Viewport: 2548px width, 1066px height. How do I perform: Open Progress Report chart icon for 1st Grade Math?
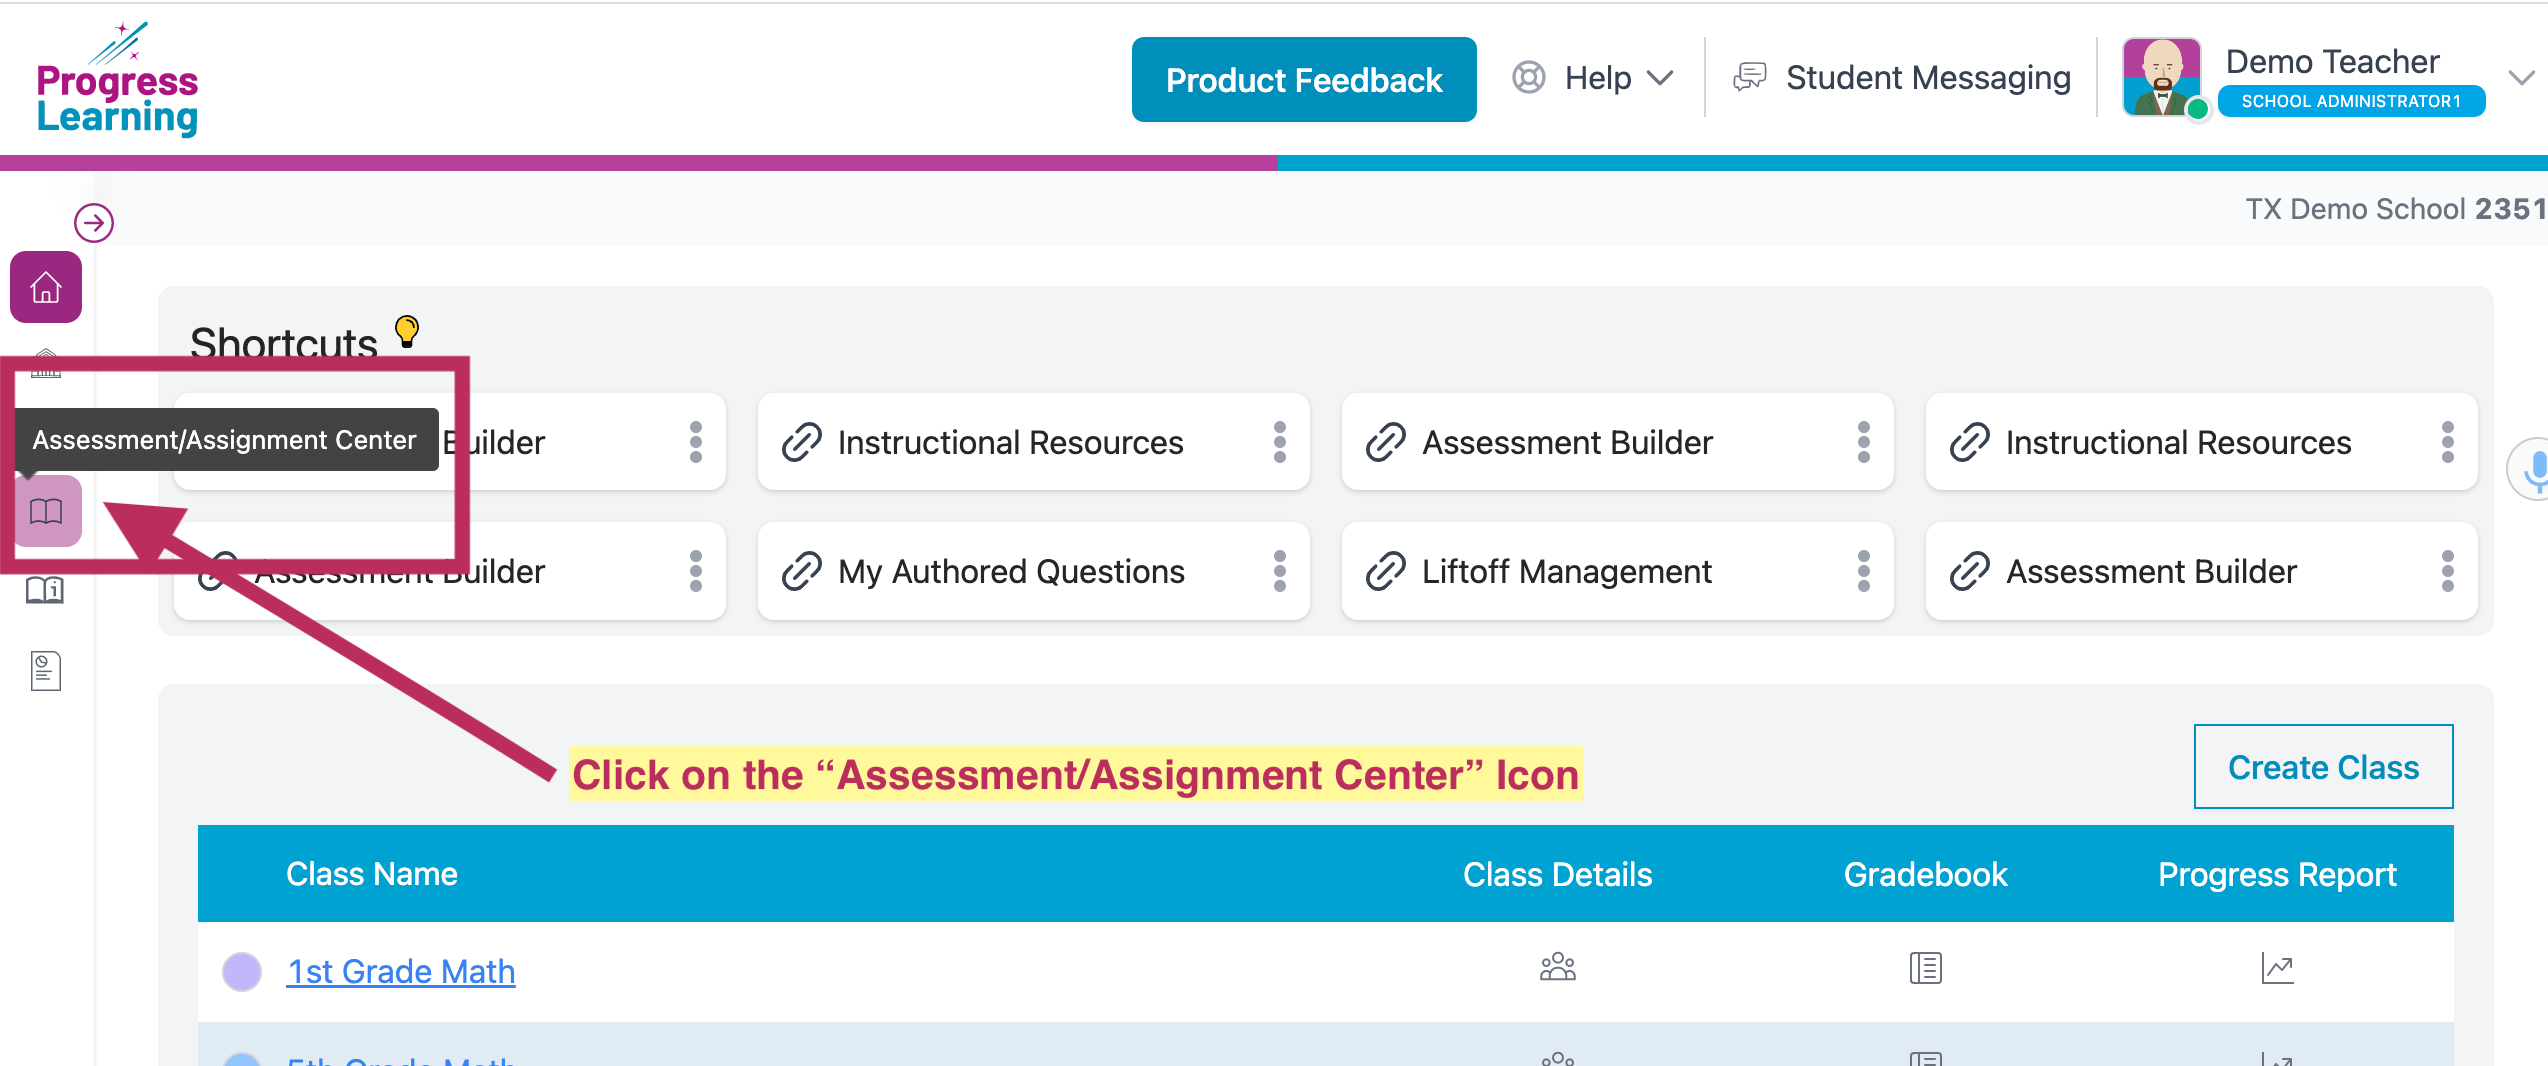click(2277, 968)
